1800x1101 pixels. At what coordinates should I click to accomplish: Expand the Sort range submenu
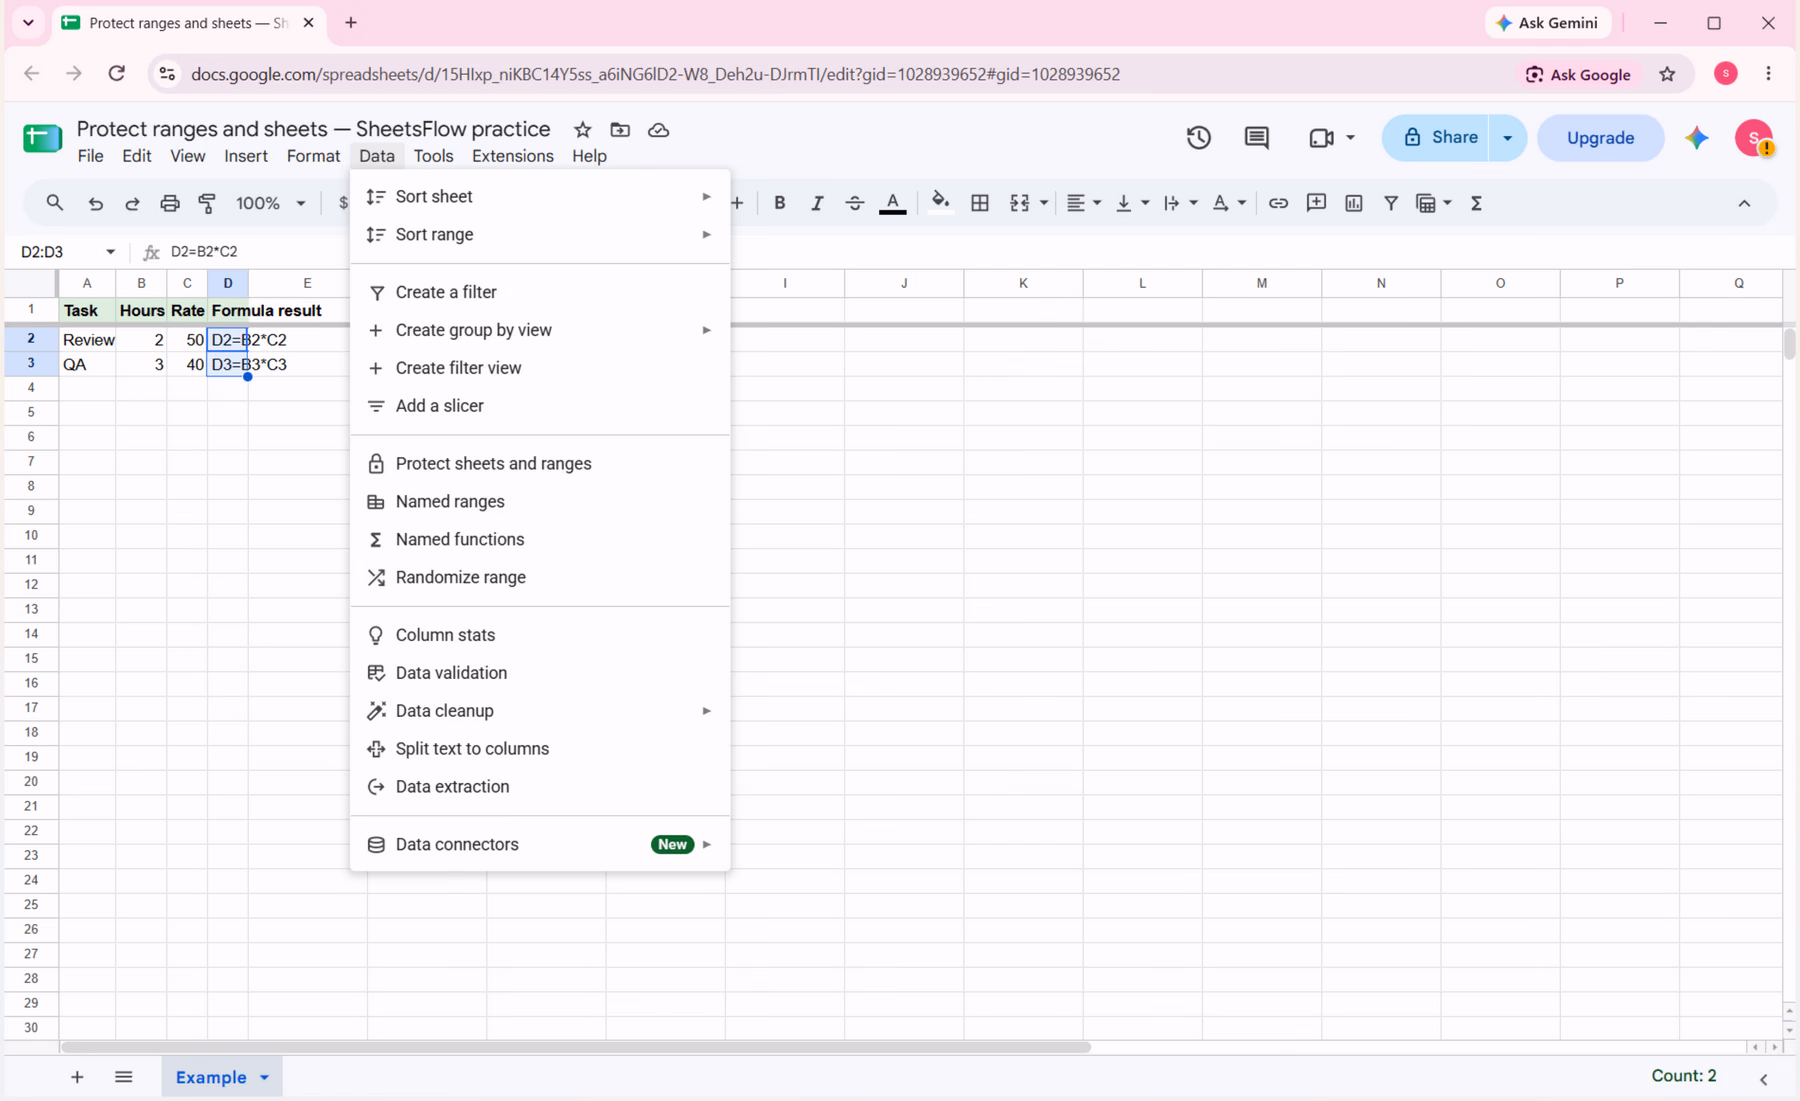pyautogui.click(x=540, y=234)
